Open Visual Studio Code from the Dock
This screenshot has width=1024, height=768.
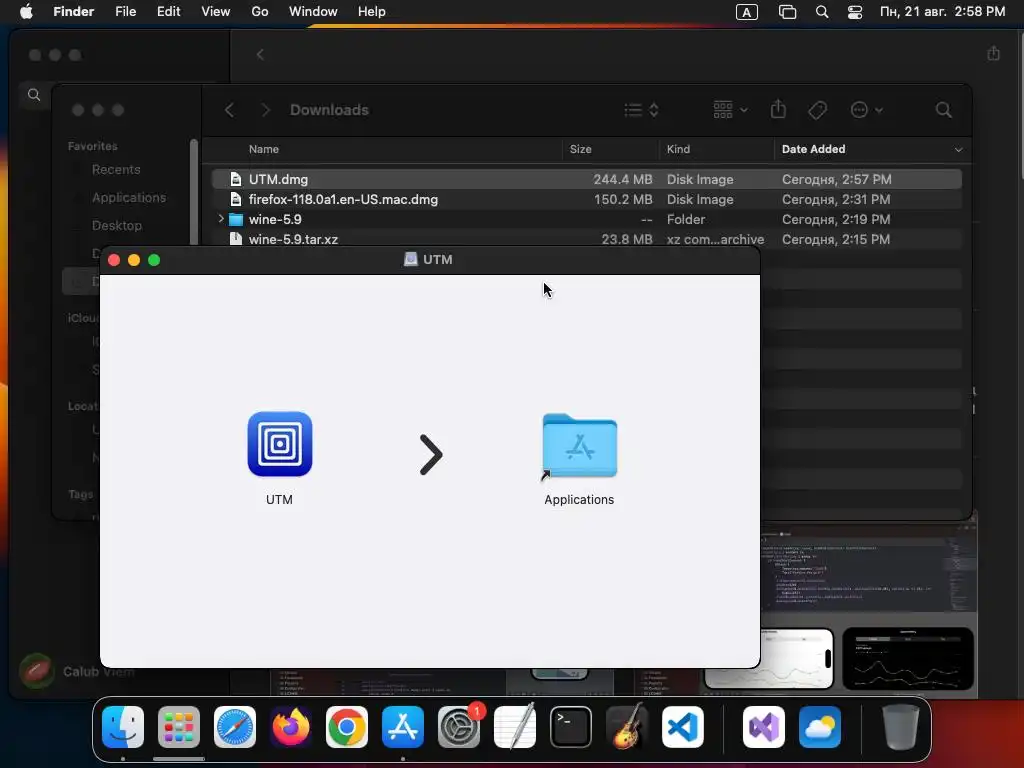(683, 727)
